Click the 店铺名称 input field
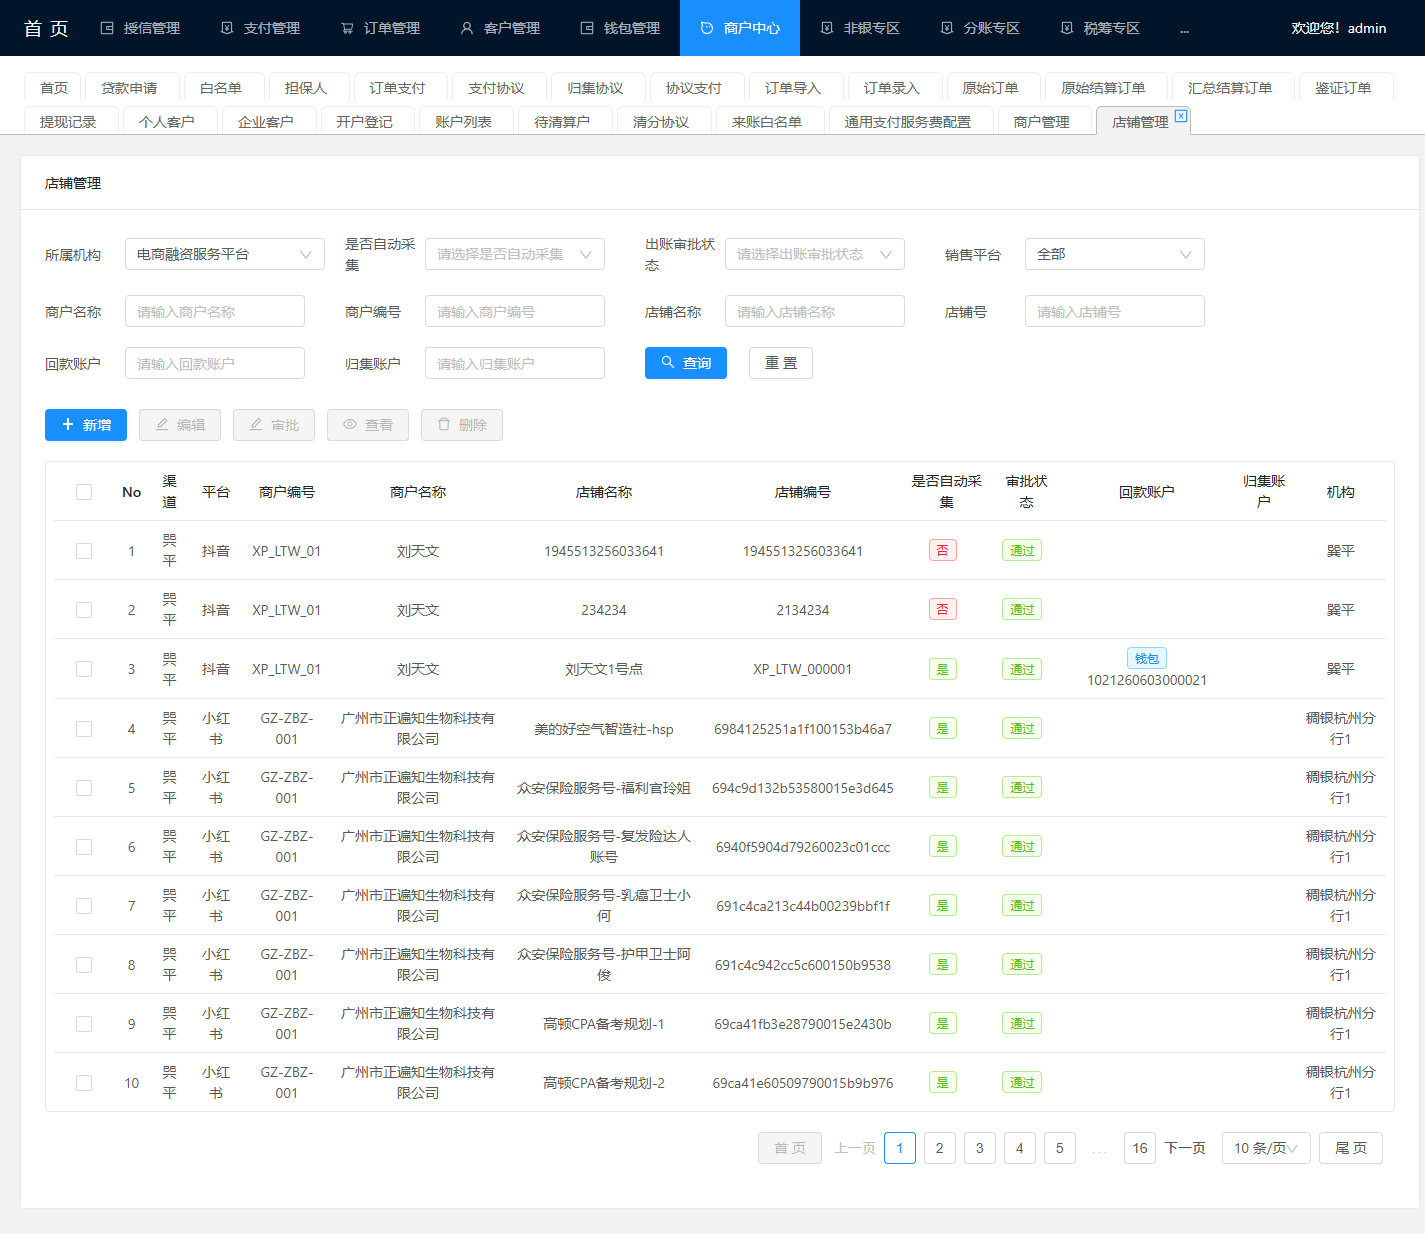This screenshot has width=1425, height=1234. point(815,311)
